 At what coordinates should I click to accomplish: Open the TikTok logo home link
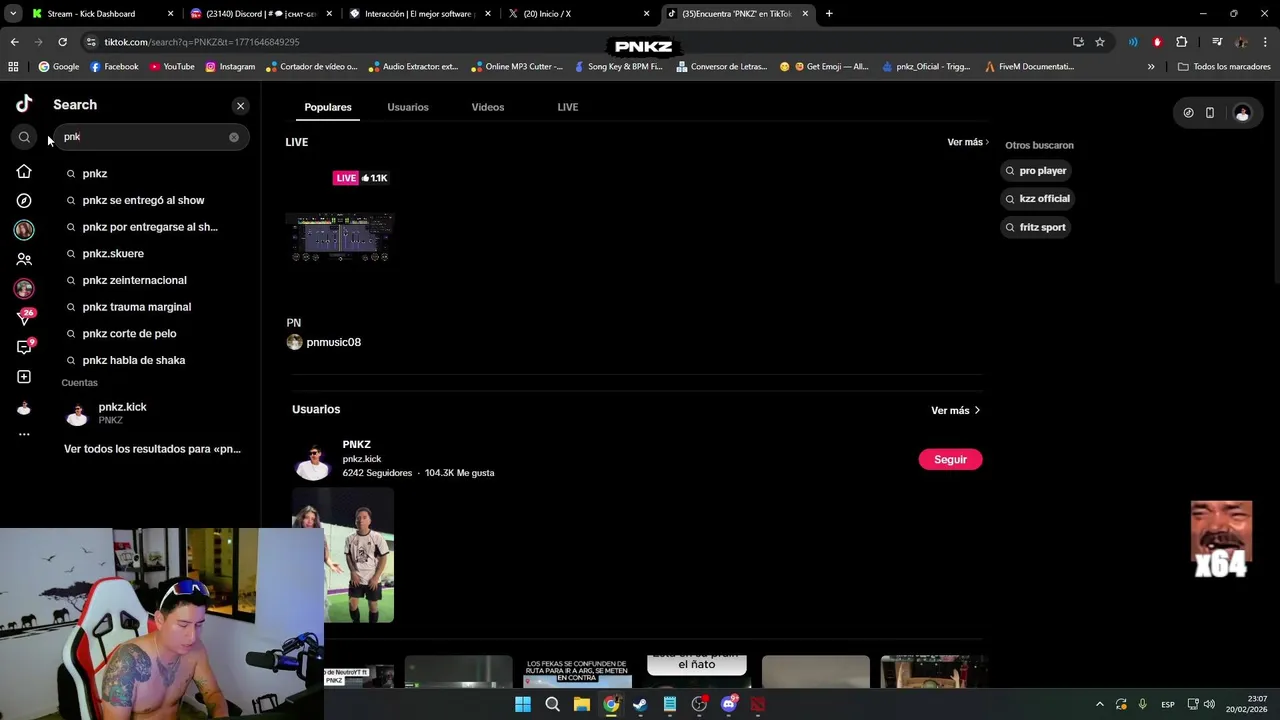click(24, 104)
